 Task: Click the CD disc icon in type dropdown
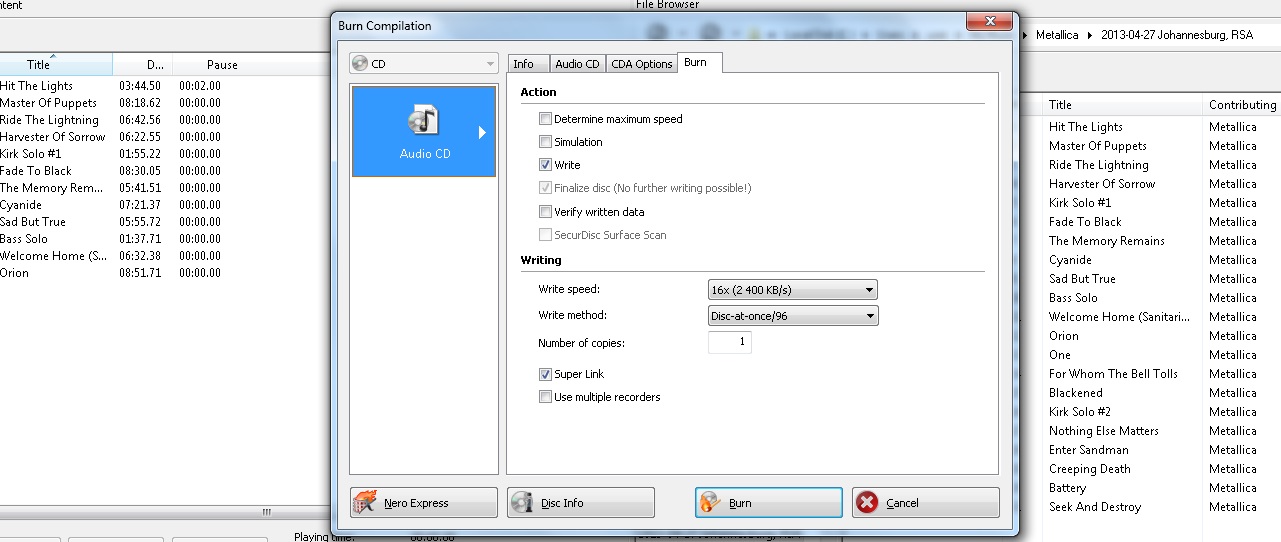(x=360, y=64)
